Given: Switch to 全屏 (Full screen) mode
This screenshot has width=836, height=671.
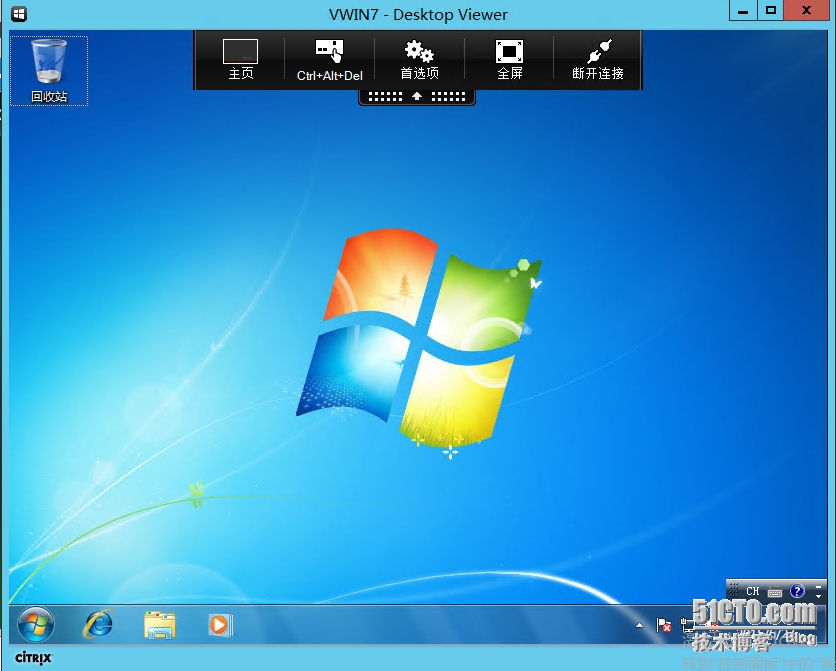Looking at the screenshot, I should 509,59.
